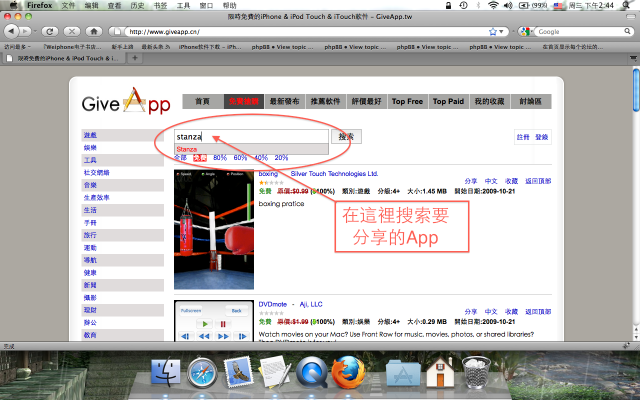Open the 社交網絡 category in sidebar
This screenshot has height=400, width=640.
pyautogui.click(x=97, y=173)
